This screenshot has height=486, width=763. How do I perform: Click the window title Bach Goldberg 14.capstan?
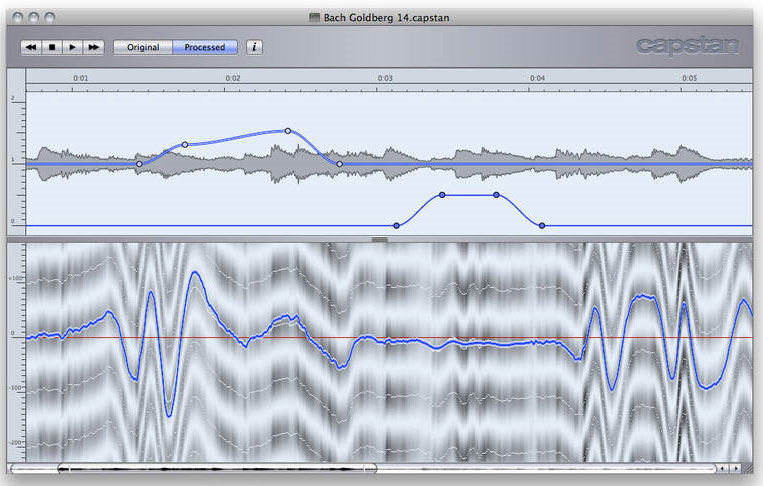click(x=386, y=18)
